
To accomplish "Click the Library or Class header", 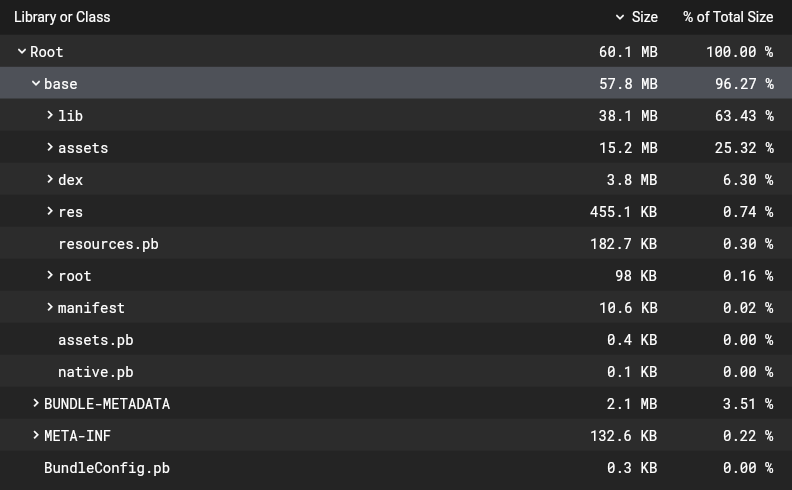I will coord(62,17).
